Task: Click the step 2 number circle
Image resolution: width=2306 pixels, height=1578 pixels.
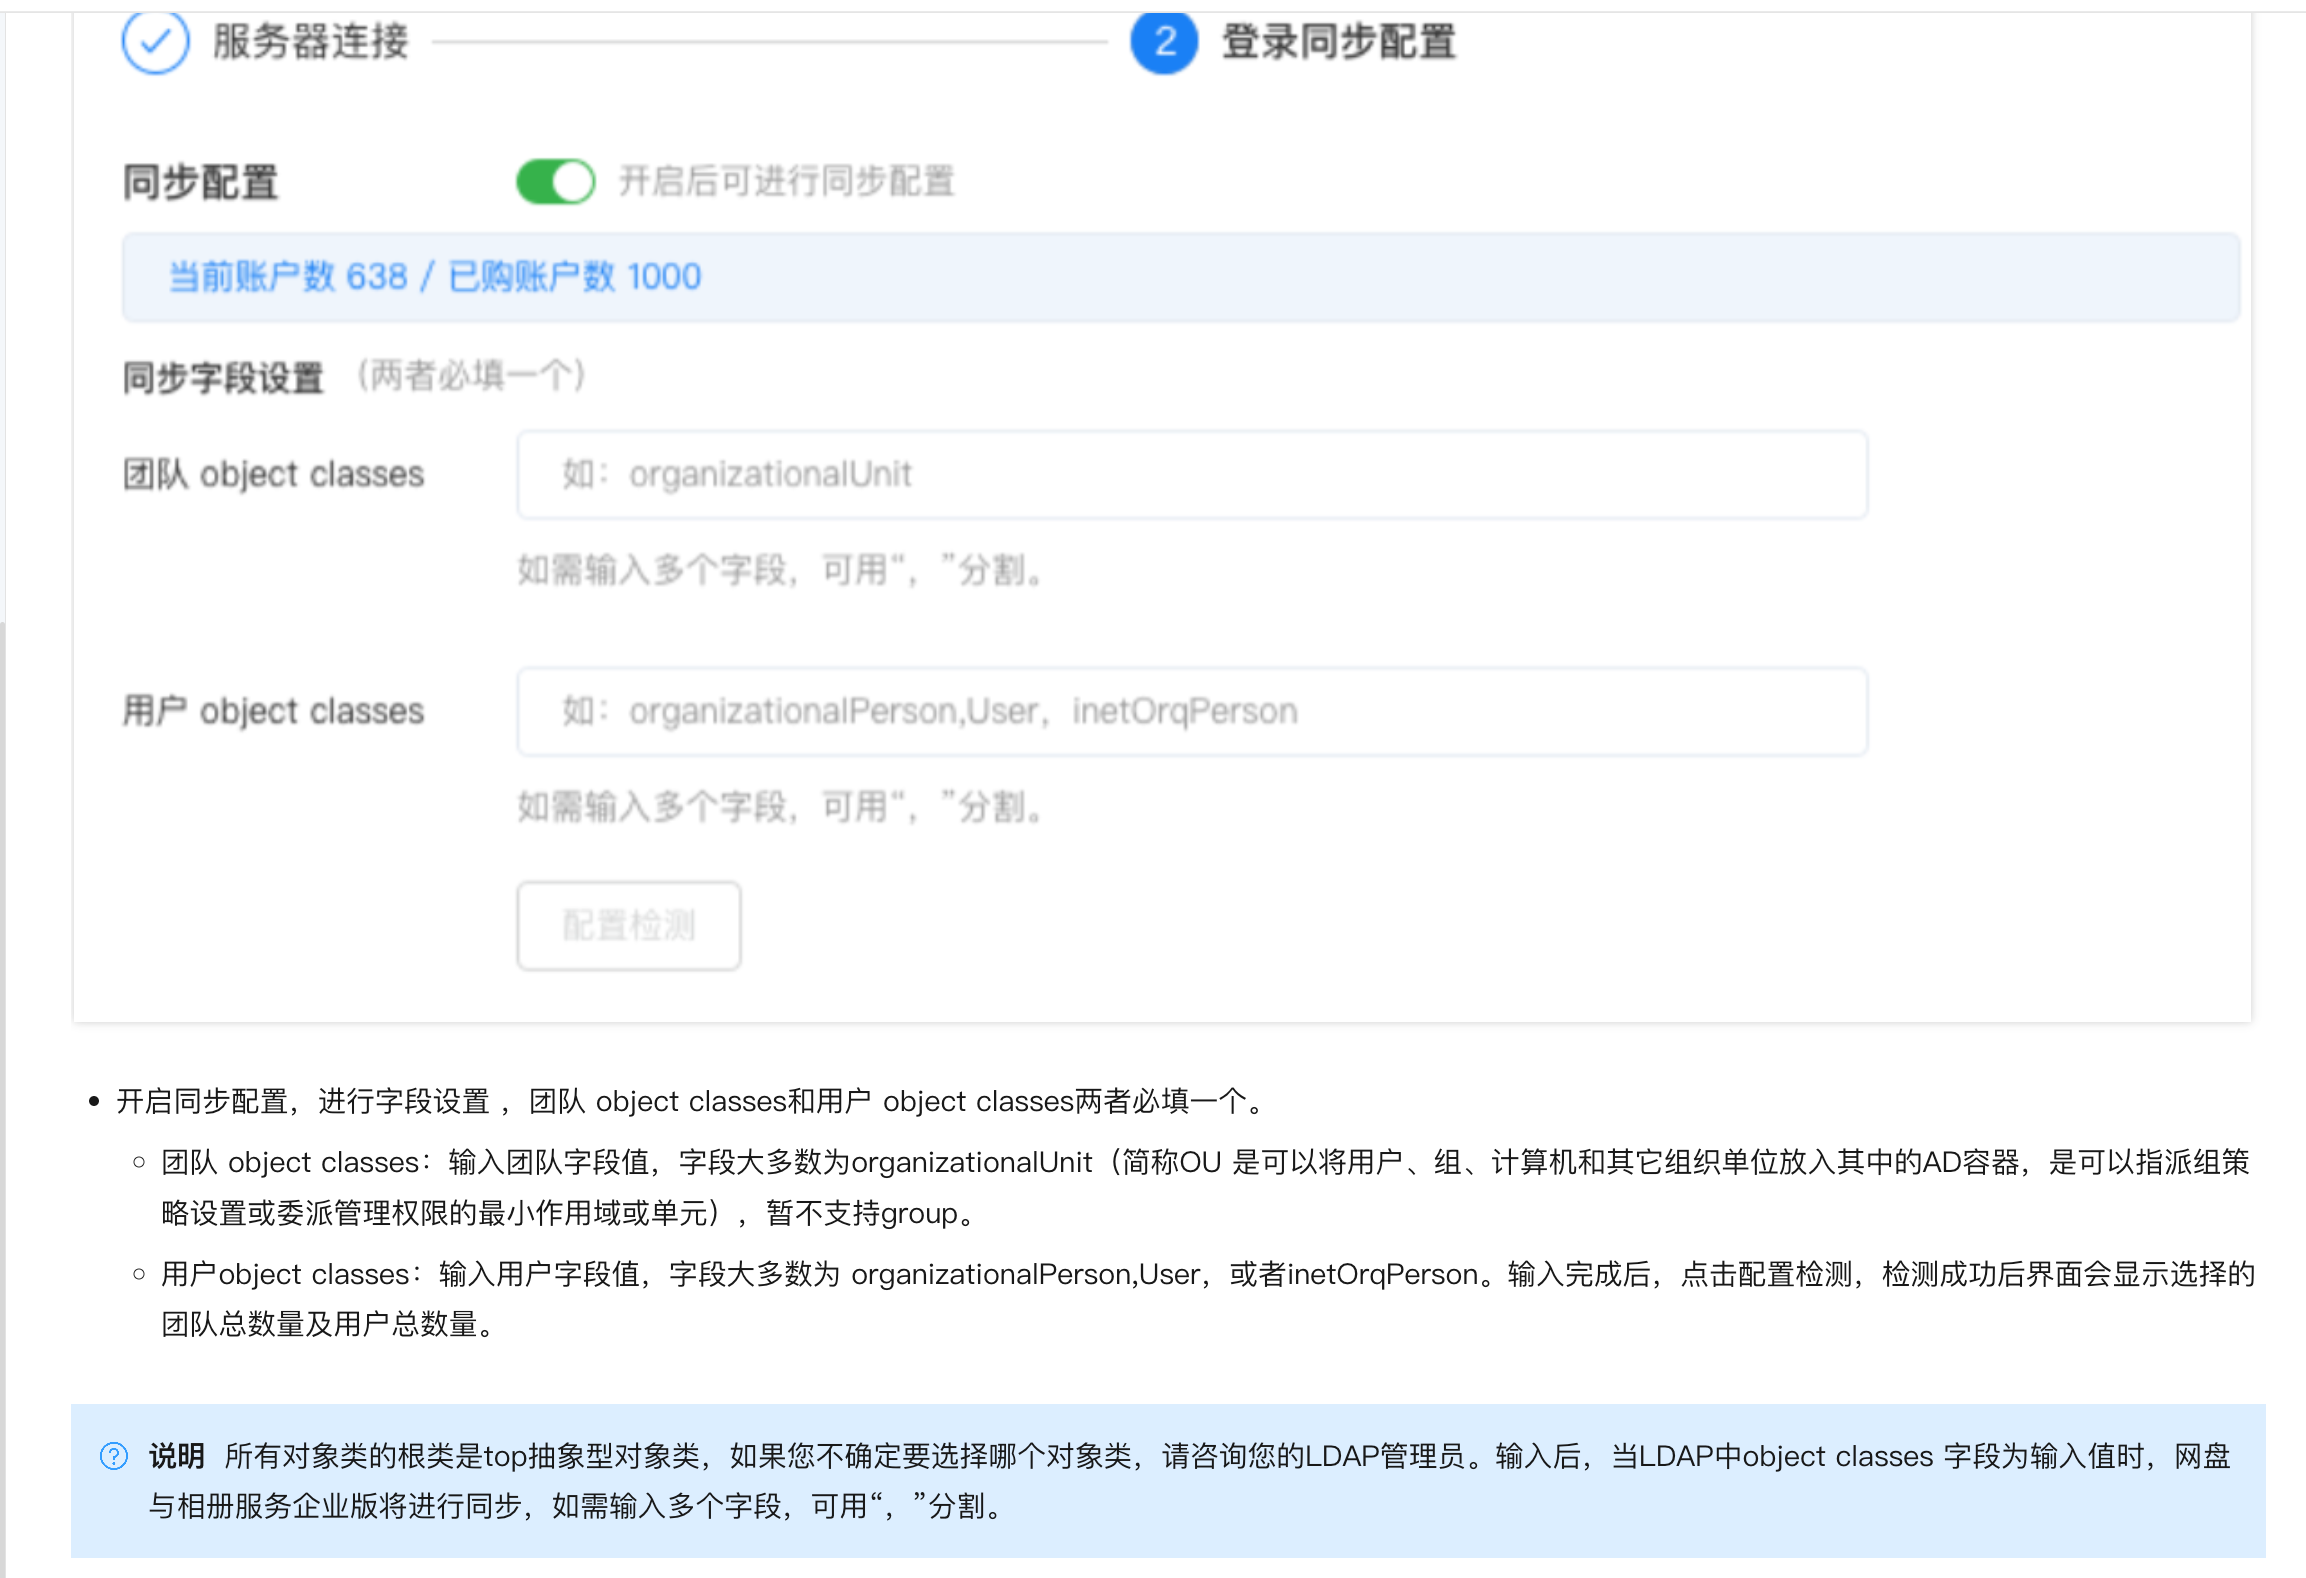Action: 1163,42
